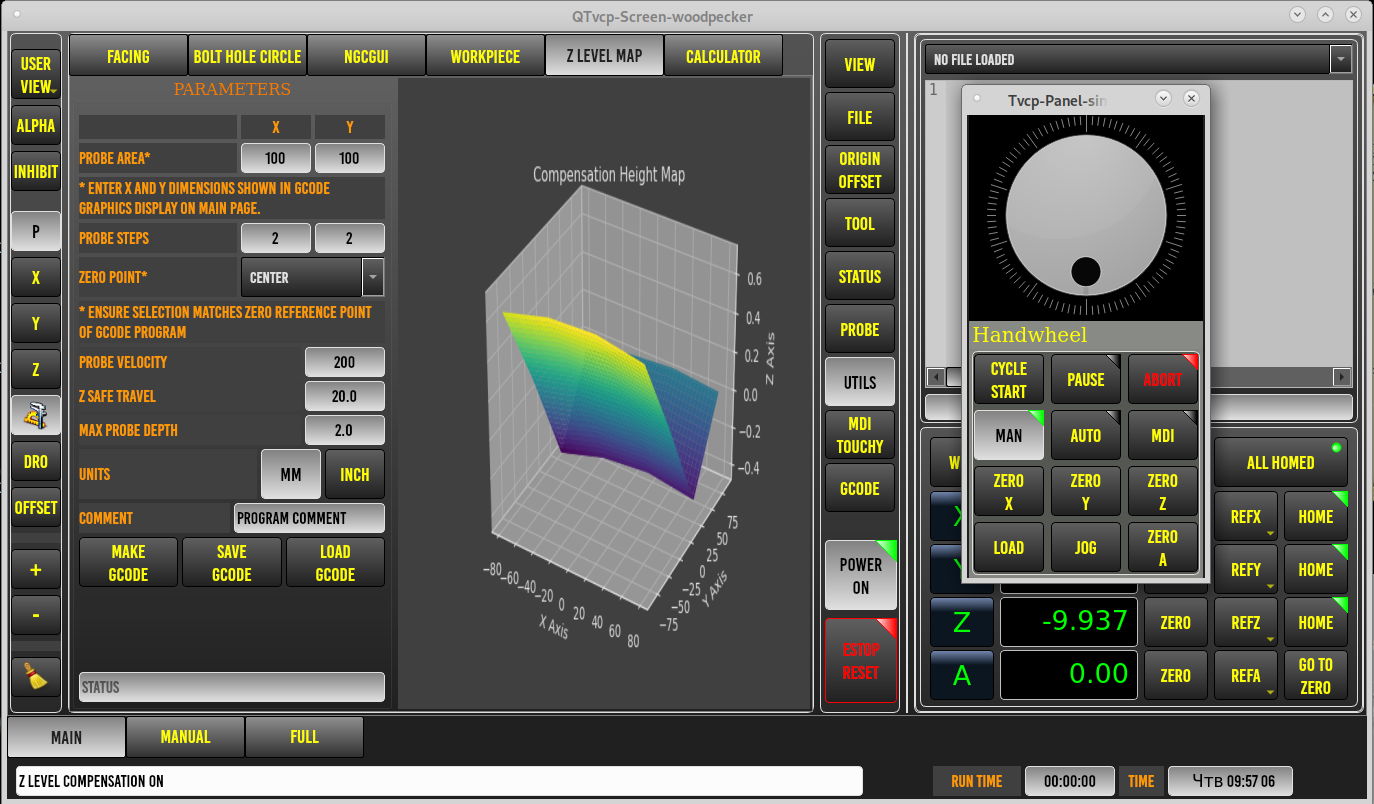Viewport: 1374px width, 804px height.
Task: Select the Z LEVEL MAP tab
Action: click(604, 56)
